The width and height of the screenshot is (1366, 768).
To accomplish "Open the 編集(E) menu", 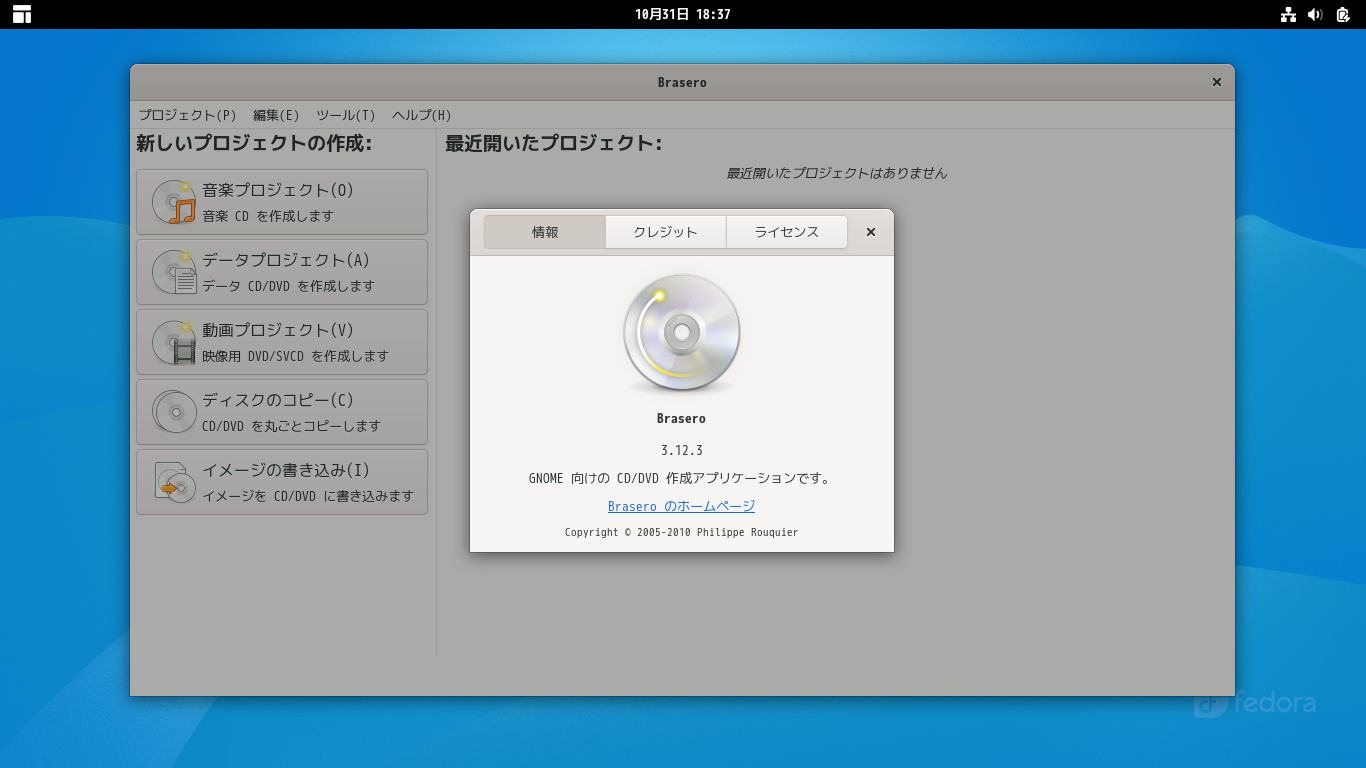I will tap(276, 115).
